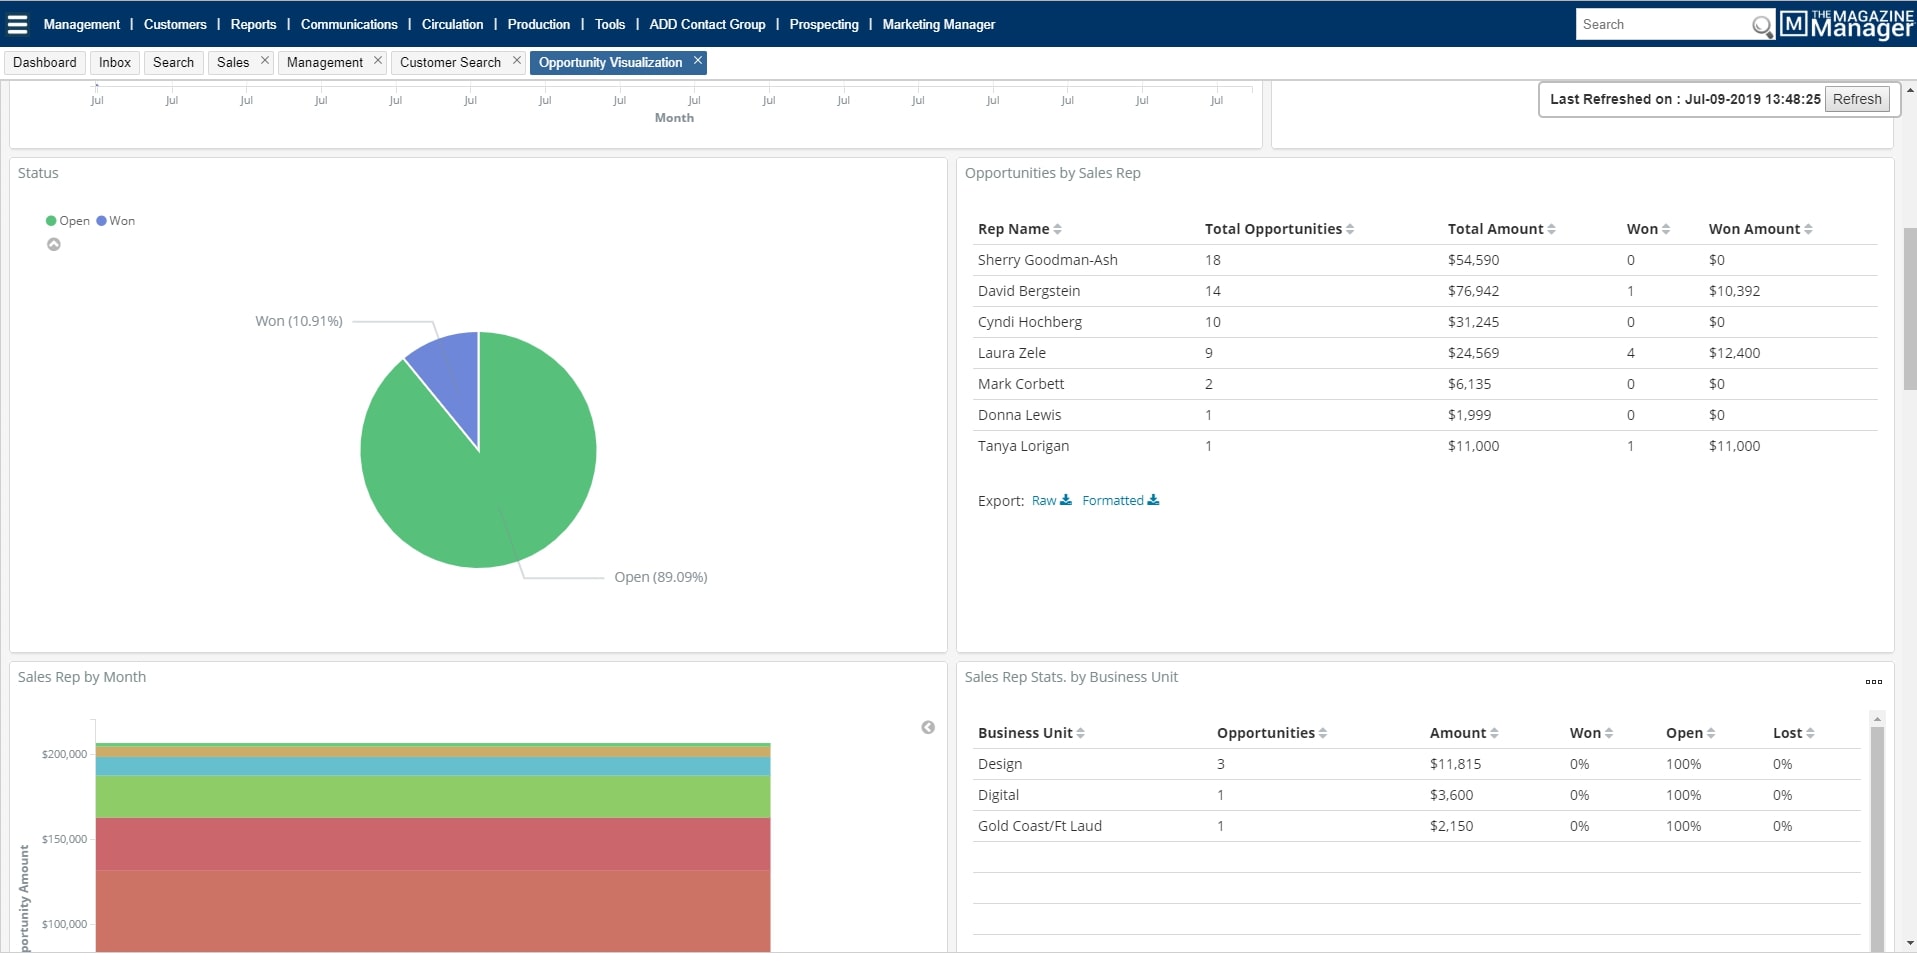Collapse the Status chart legend
Image resolution: width=1917 pixels, height=965 pixels.
[x=54, y=244]
